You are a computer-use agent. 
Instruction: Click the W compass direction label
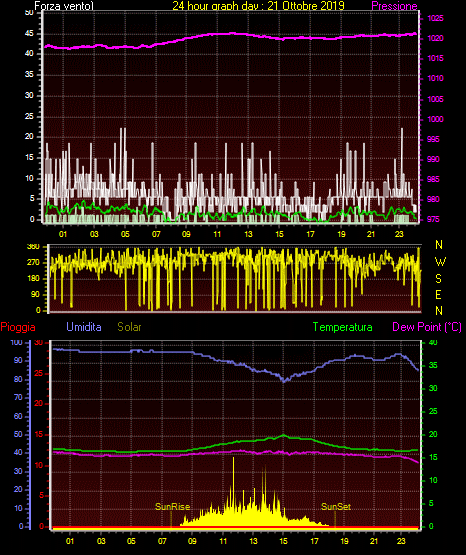440,262
